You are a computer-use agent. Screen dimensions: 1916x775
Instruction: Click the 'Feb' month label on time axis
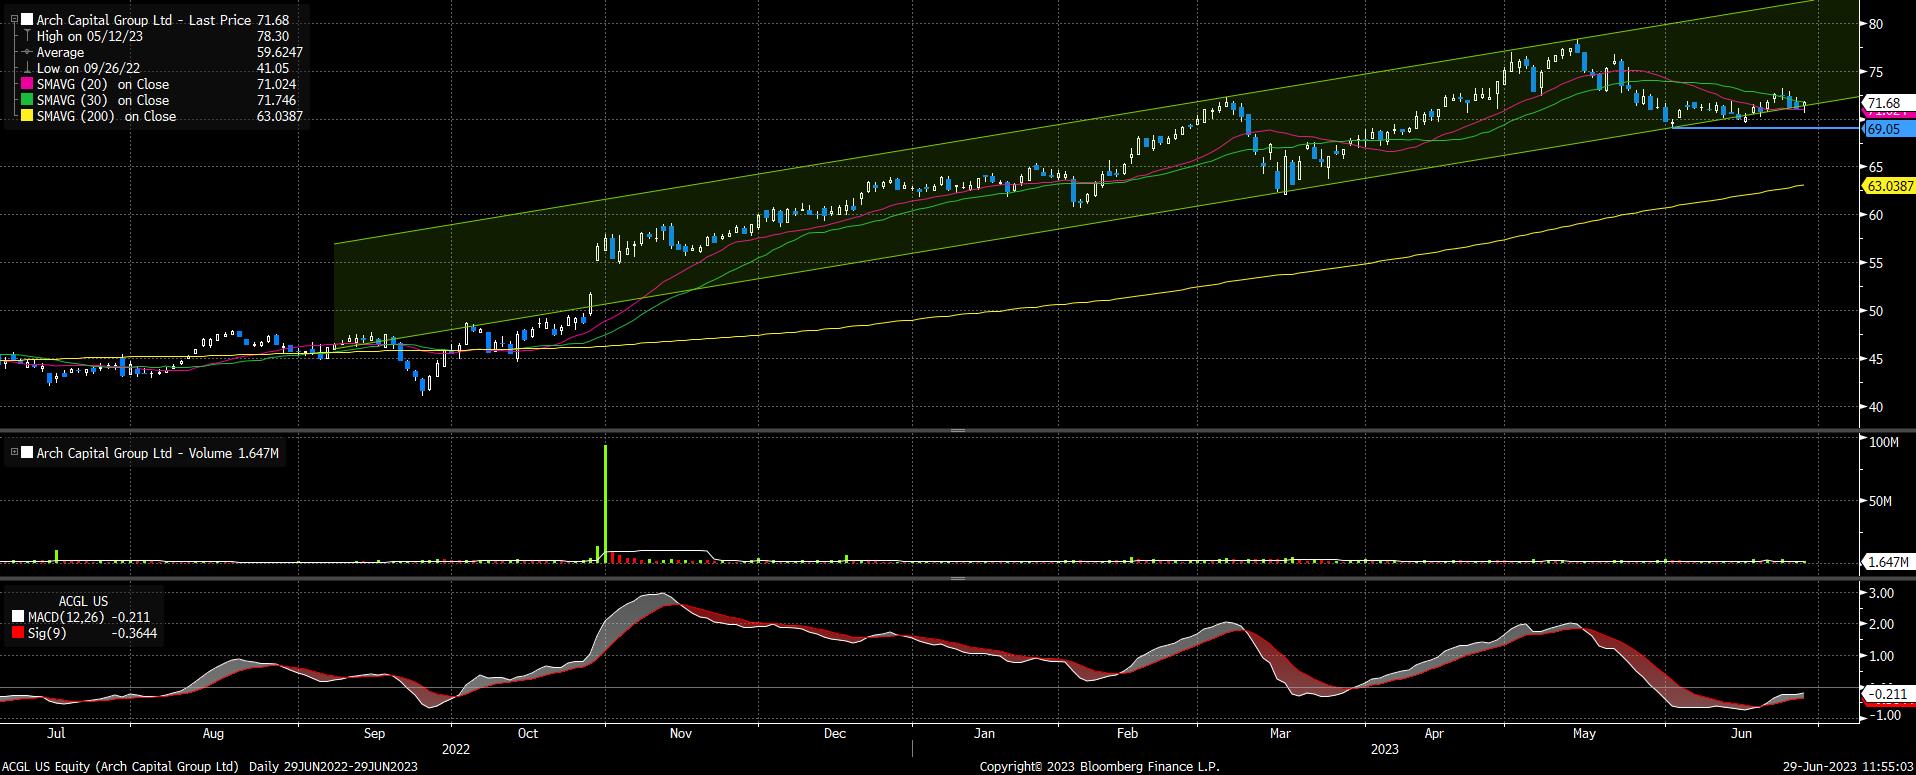click(x=1127, y=733)
